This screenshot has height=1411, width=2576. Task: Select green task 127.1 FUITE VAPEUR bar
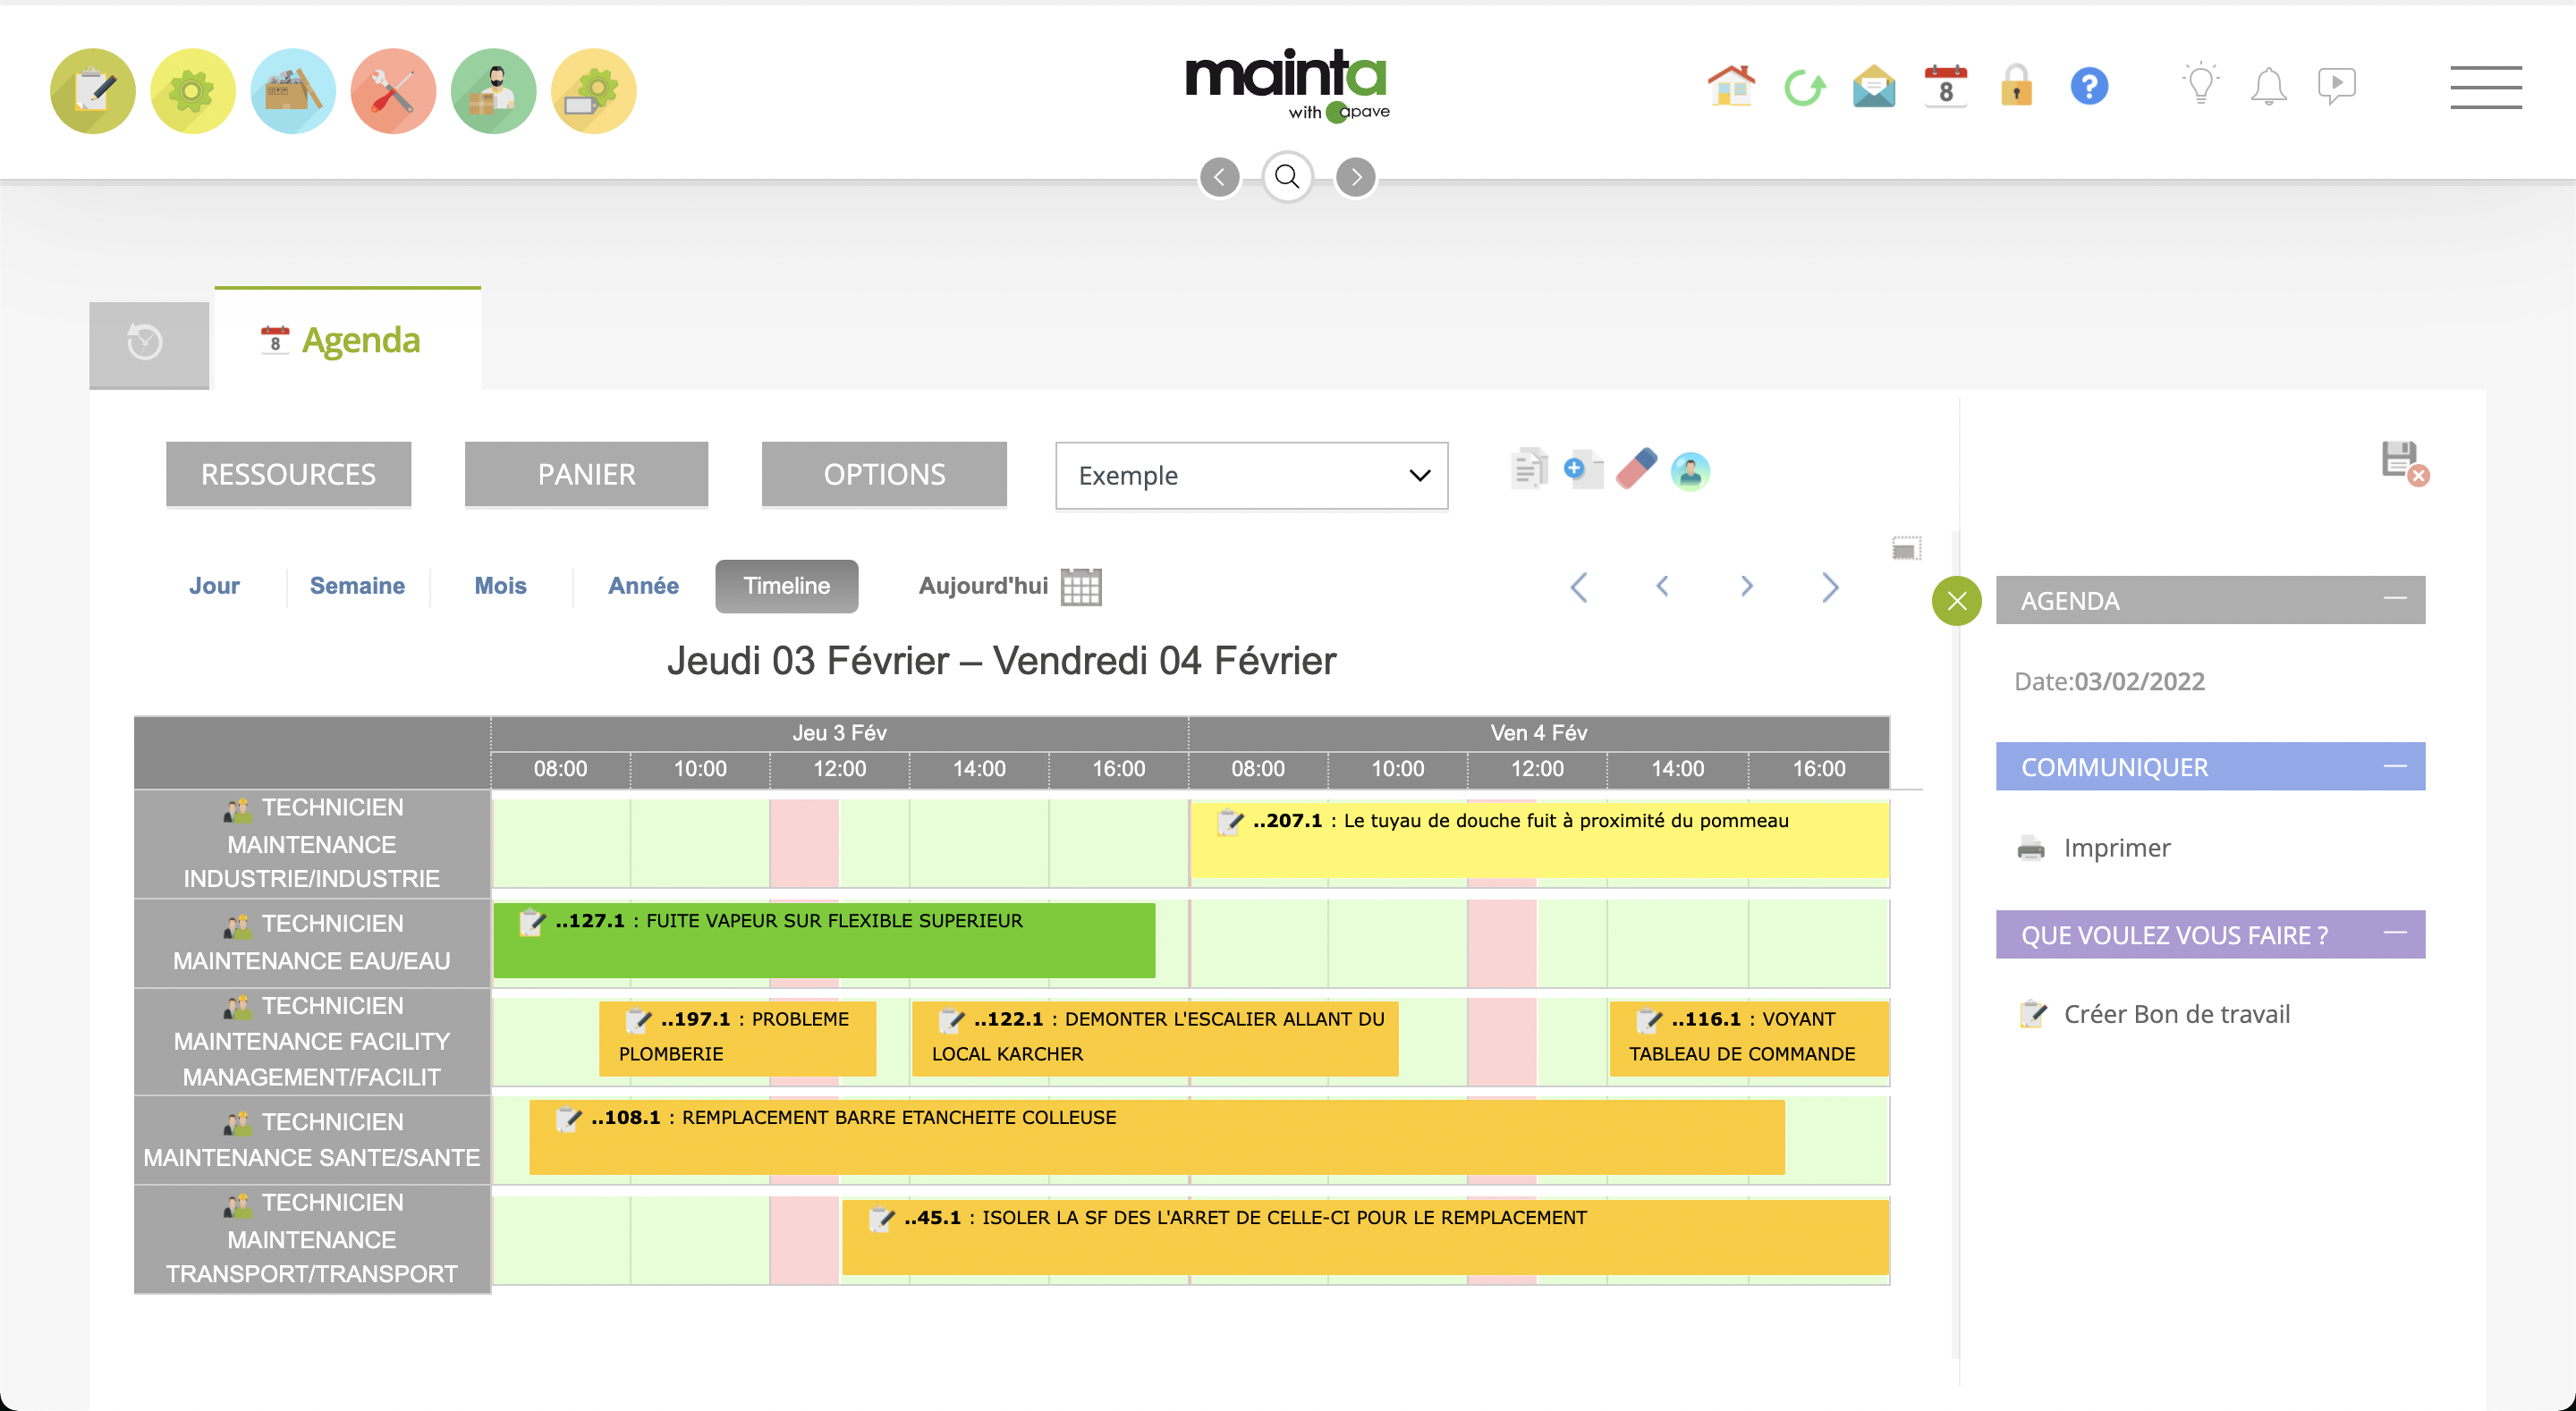point(824,940)
